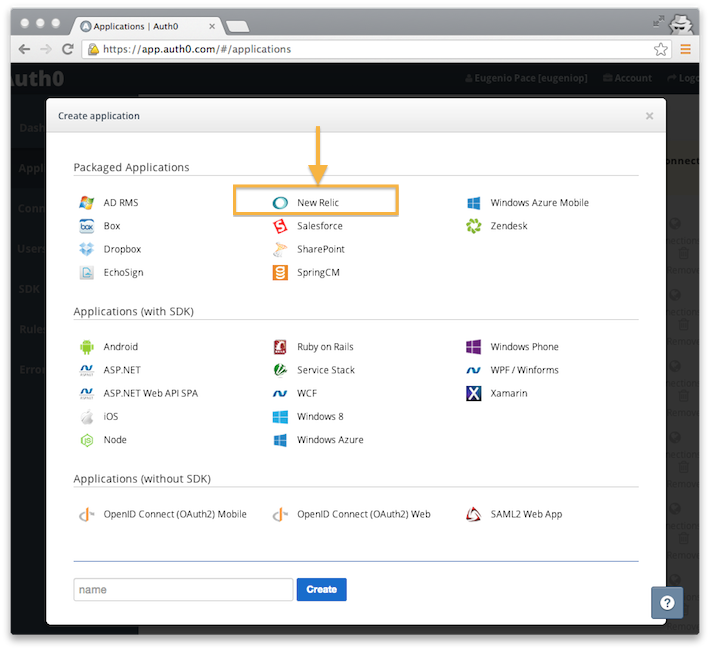Click the Ruby on Rails label

[325, 347]
